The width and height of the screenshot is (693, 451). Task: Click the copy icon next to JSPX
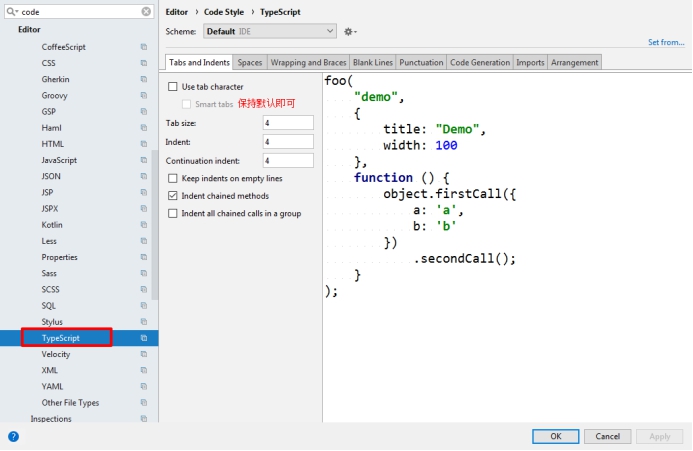coord(144,209)
